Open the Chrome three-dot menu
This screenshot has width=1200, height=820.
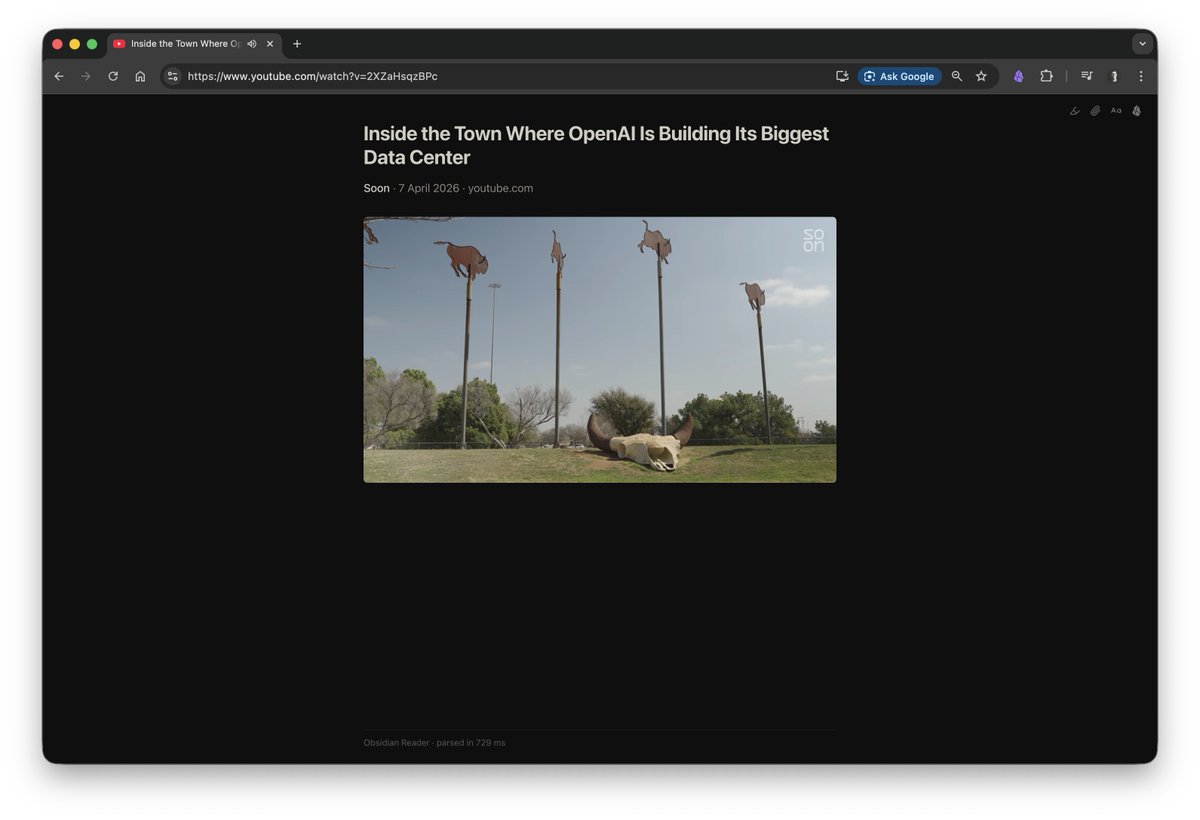pos(1141,76)
